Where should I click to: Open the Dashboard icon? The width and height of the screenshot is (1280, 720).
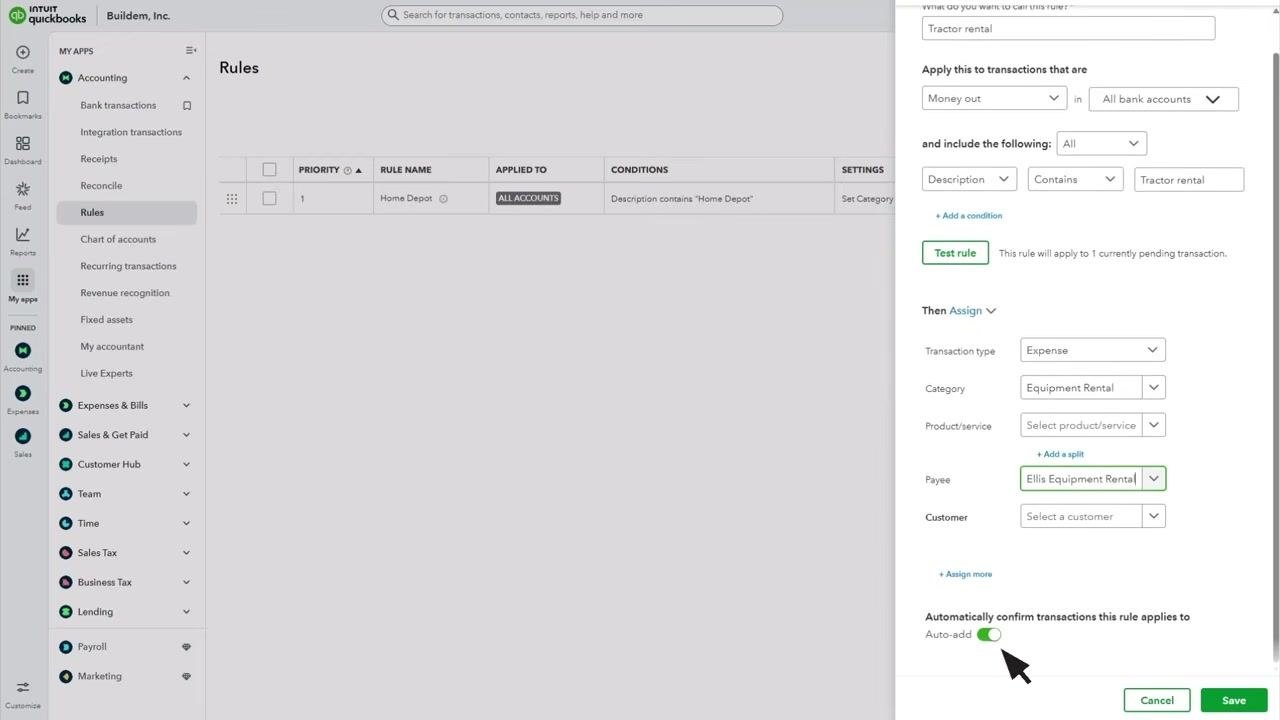click(x=23, y=144)
